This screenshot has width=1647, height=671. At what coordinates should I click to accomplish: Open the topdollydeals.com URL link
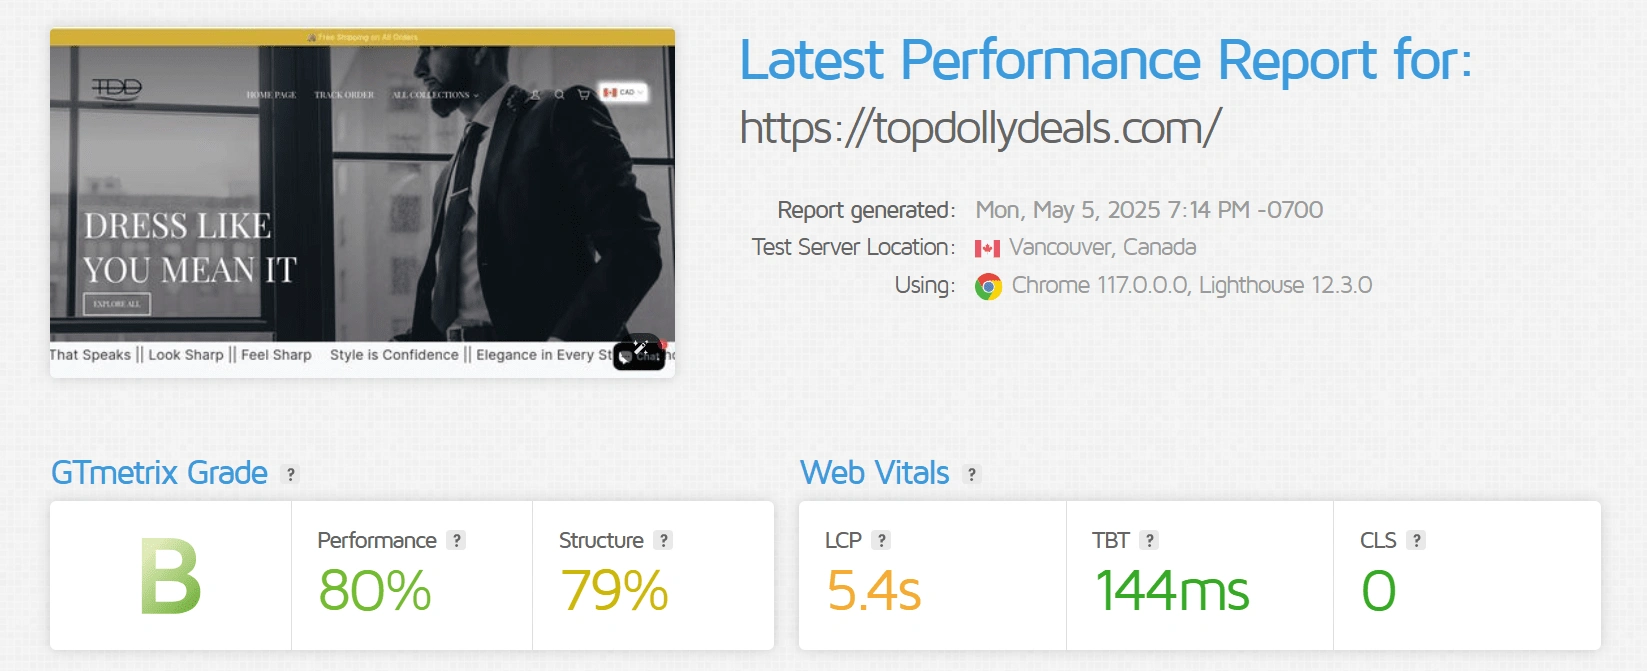[x=980, y=129]
